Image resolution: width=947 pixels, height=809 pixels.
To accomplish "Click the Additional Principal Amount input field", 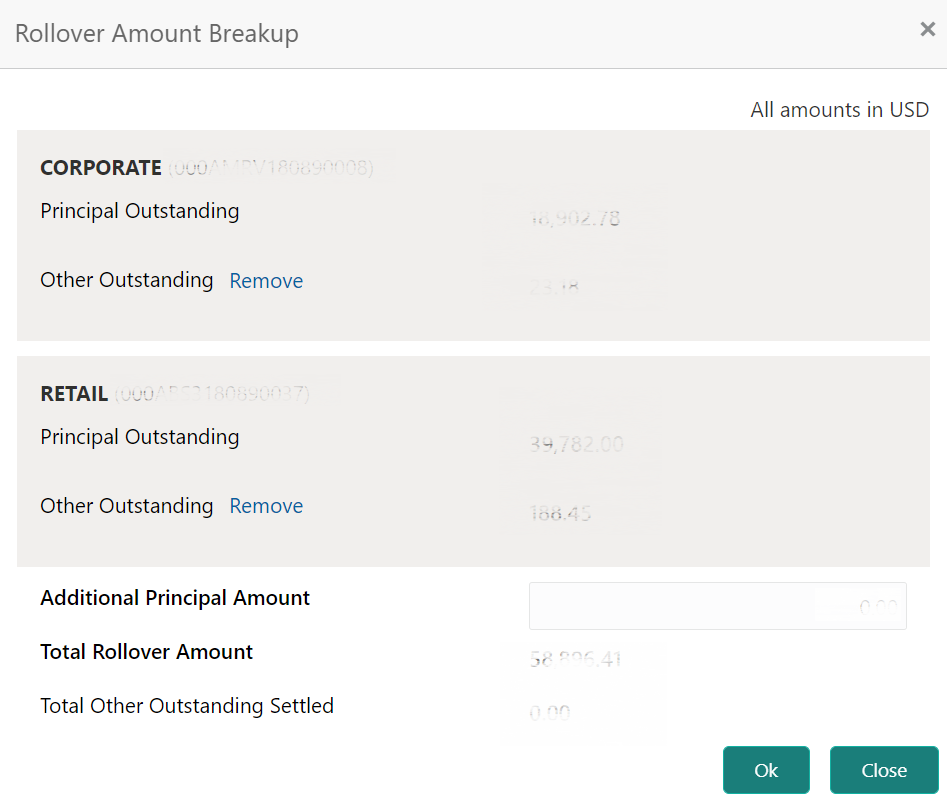I will (717, 606).
